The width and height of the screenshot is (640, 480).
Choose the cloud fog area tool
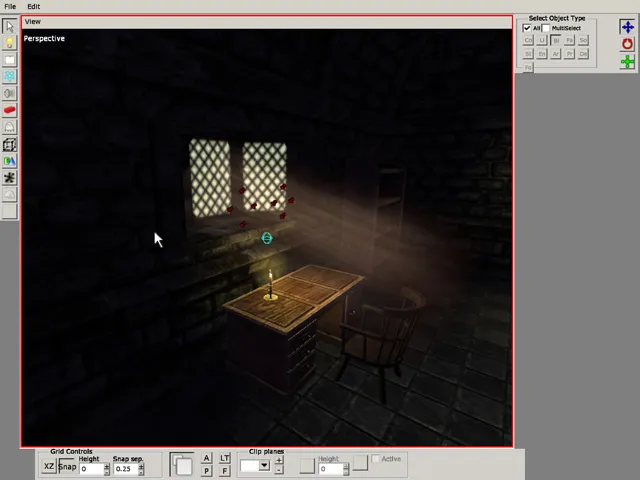point(9,195)
